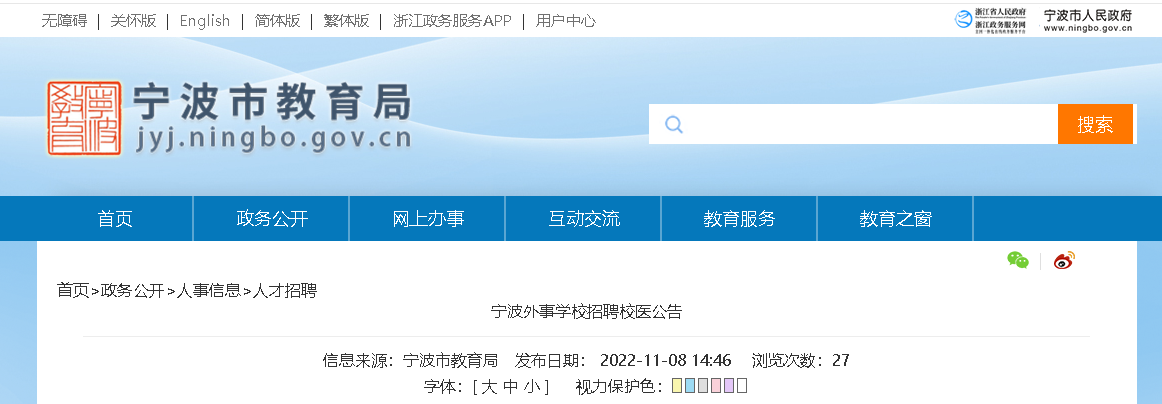Viewport: 1162px width, 404px height.
Task: Click the 宁波市教育局 site title text
Action: [x=272, y=101]
